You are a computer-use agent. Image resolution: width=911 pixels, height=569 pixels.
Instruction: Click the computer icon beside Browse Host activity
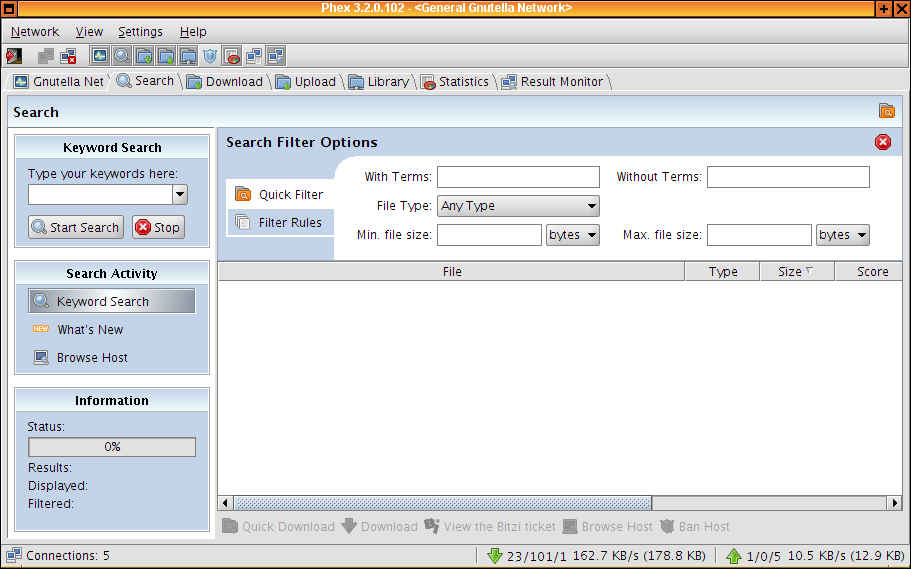pos(41,357)
